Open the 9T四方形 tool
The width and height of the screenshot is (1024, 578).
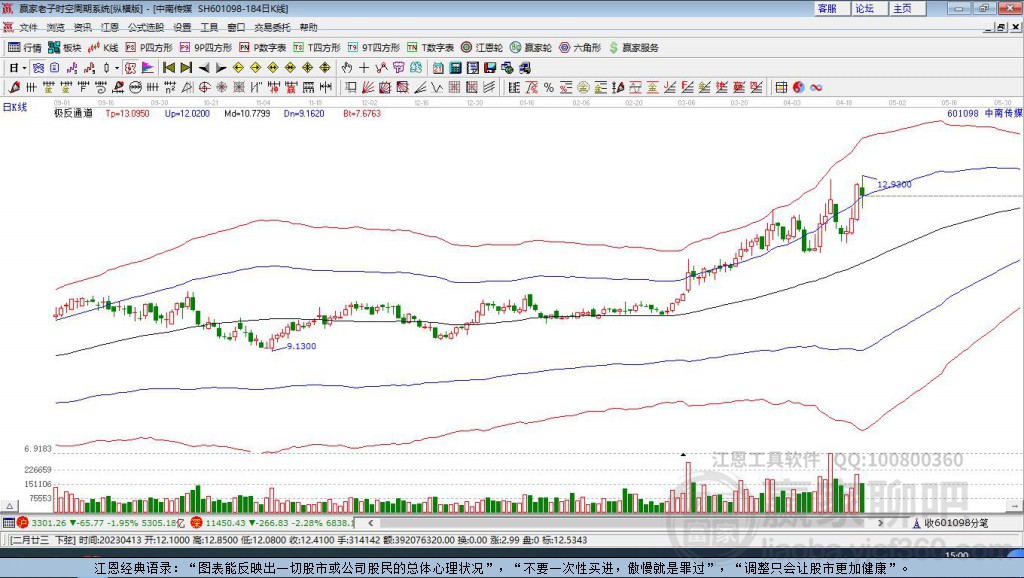tap(374, 48)
